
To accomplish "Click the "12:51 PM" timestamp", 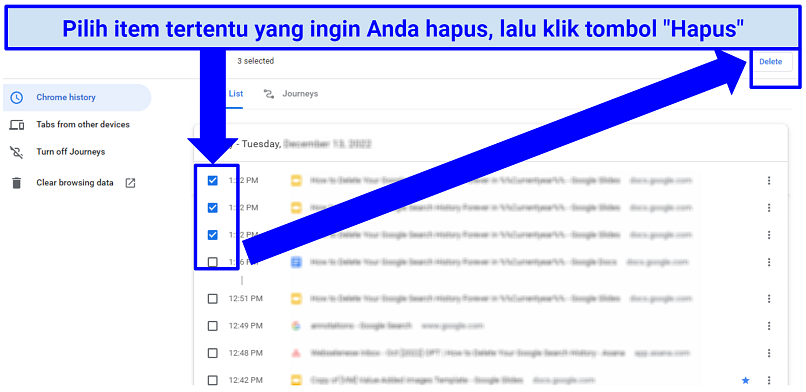I will pos(246,298).
